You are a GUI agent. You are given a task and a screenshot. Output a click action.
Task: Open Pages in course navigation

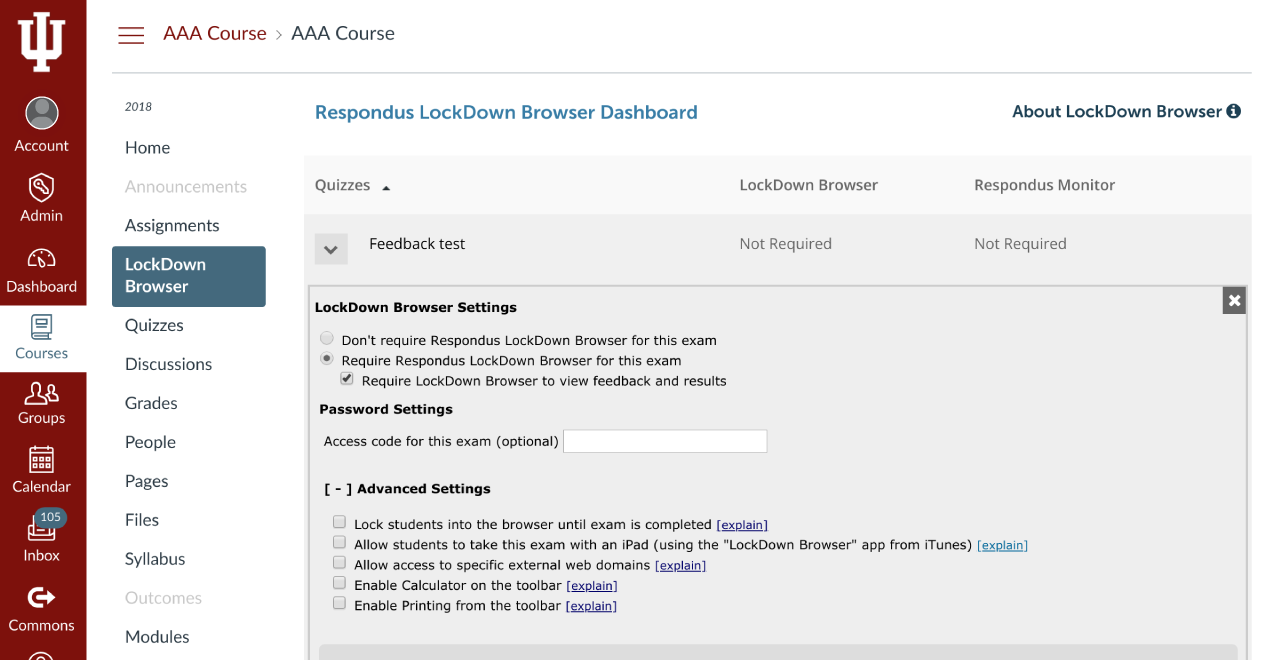click(147, 481)
